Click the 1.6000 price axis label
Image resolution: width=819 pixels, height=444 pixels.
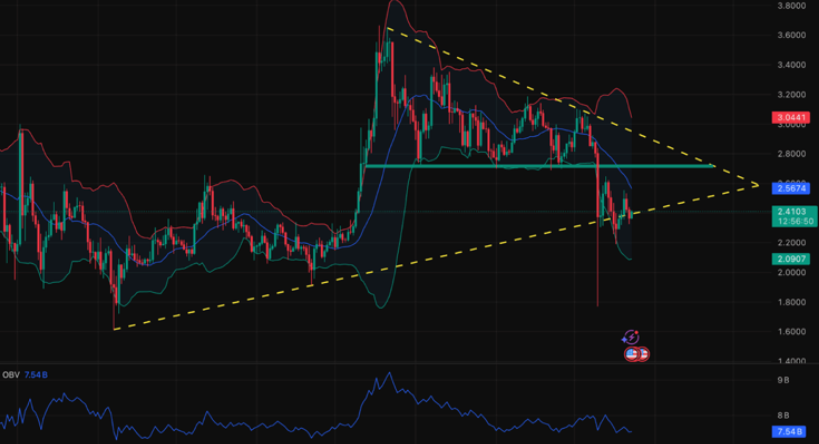tap(791, 332)
